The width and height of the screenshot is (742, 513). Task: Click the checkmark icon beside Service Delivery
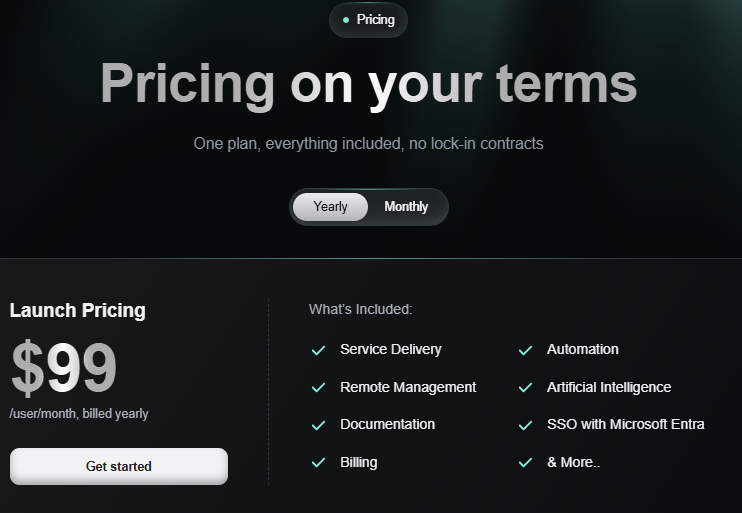[x=319, y=350]
